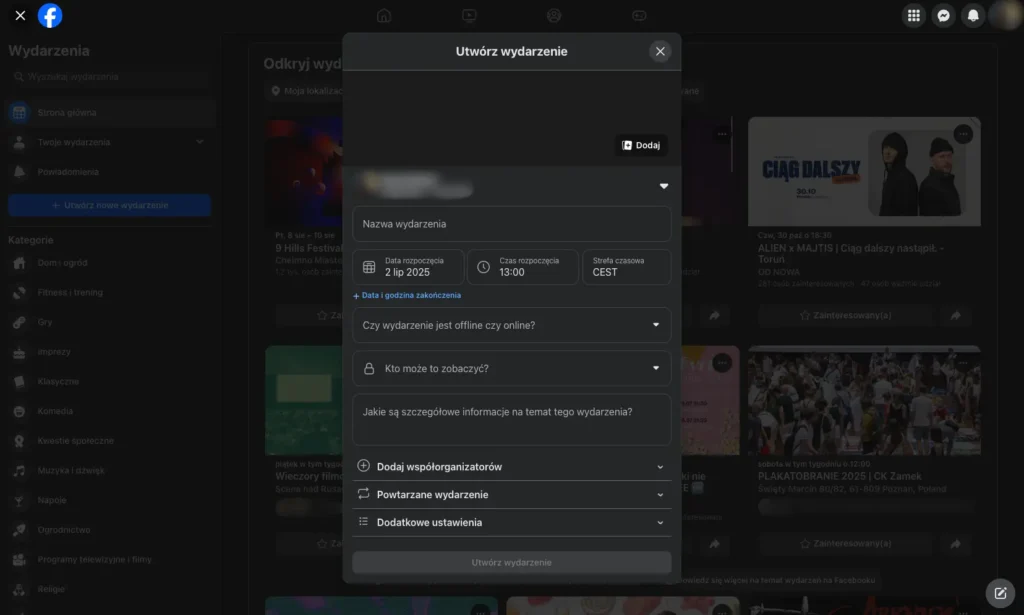Expand Dodatkowe ustawienia section
Screen dimensions: 1024x615
[511, 522]
